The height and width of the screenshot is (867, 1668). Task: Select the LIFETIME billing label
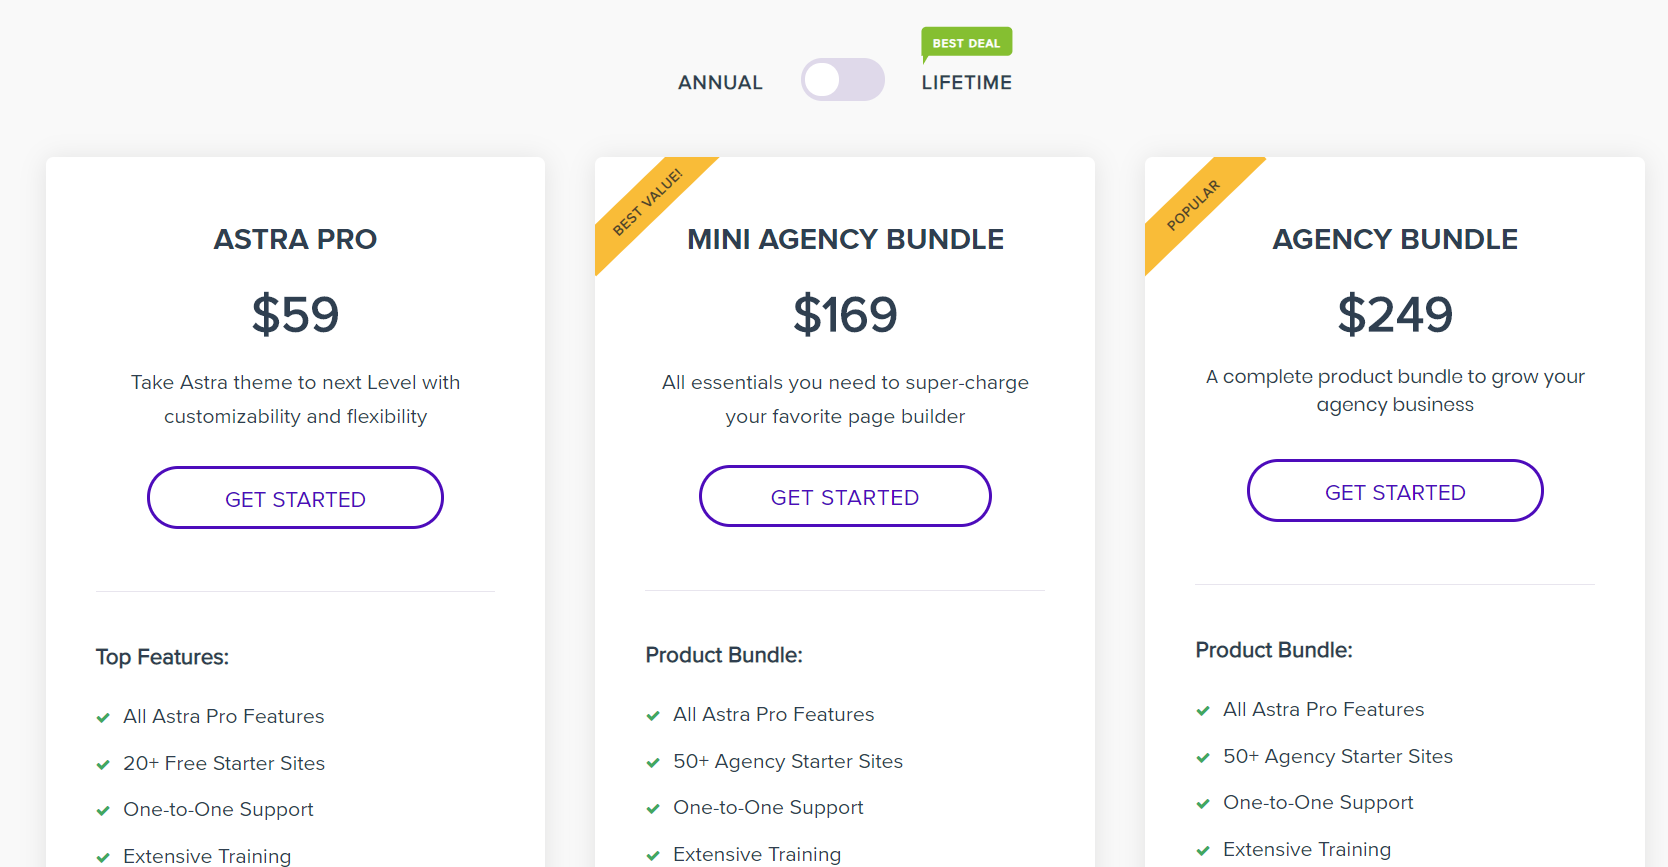966,83
